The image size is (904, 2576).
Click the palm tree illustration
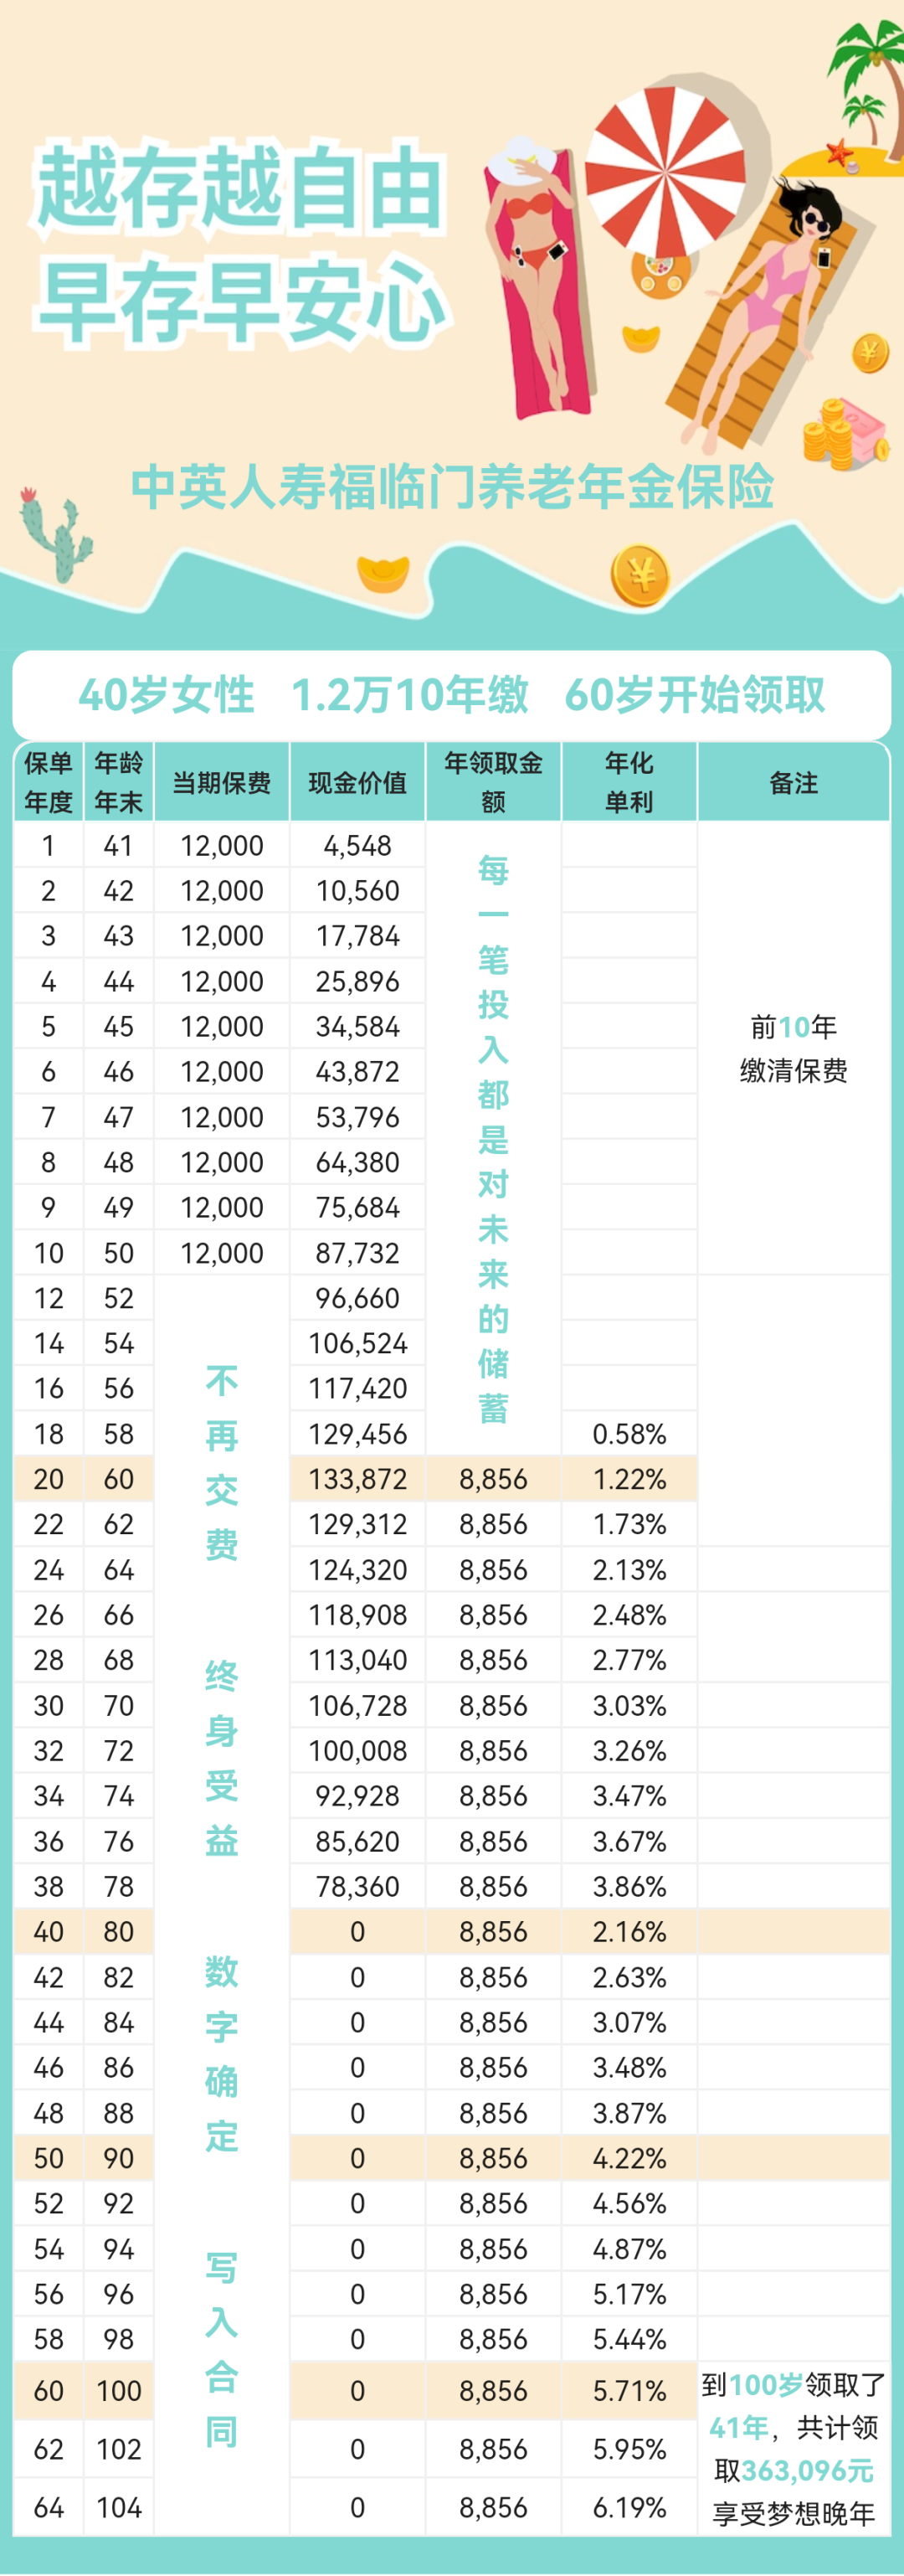pyautogui.click(x=866, y=80)
